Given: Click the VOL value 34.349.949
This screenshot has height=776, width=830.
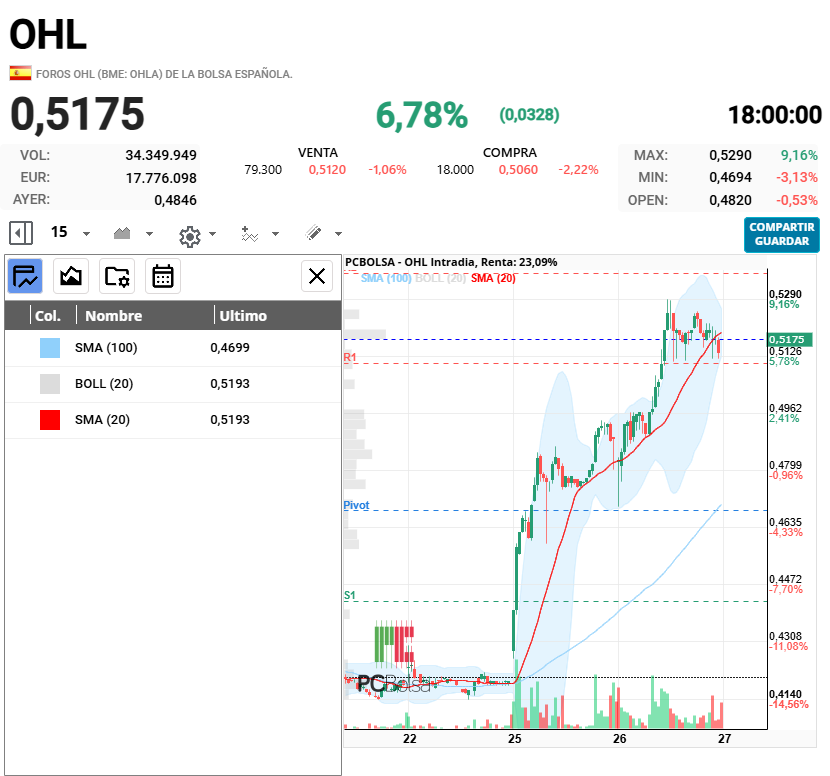Looking at the screenshot, I should tap(161, 155).
